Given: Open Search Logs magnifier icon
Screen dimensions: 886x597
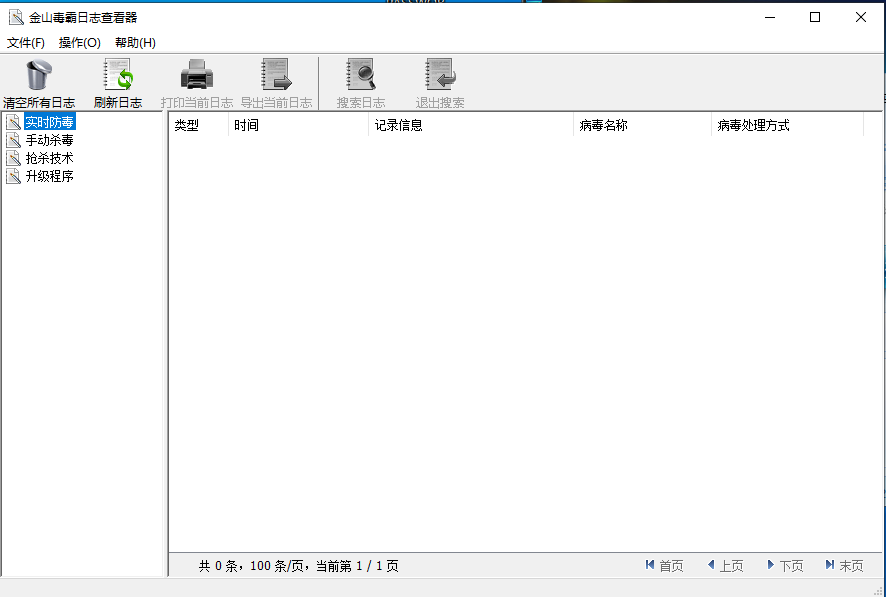Looking at the screenshot, I should [360, 76].
